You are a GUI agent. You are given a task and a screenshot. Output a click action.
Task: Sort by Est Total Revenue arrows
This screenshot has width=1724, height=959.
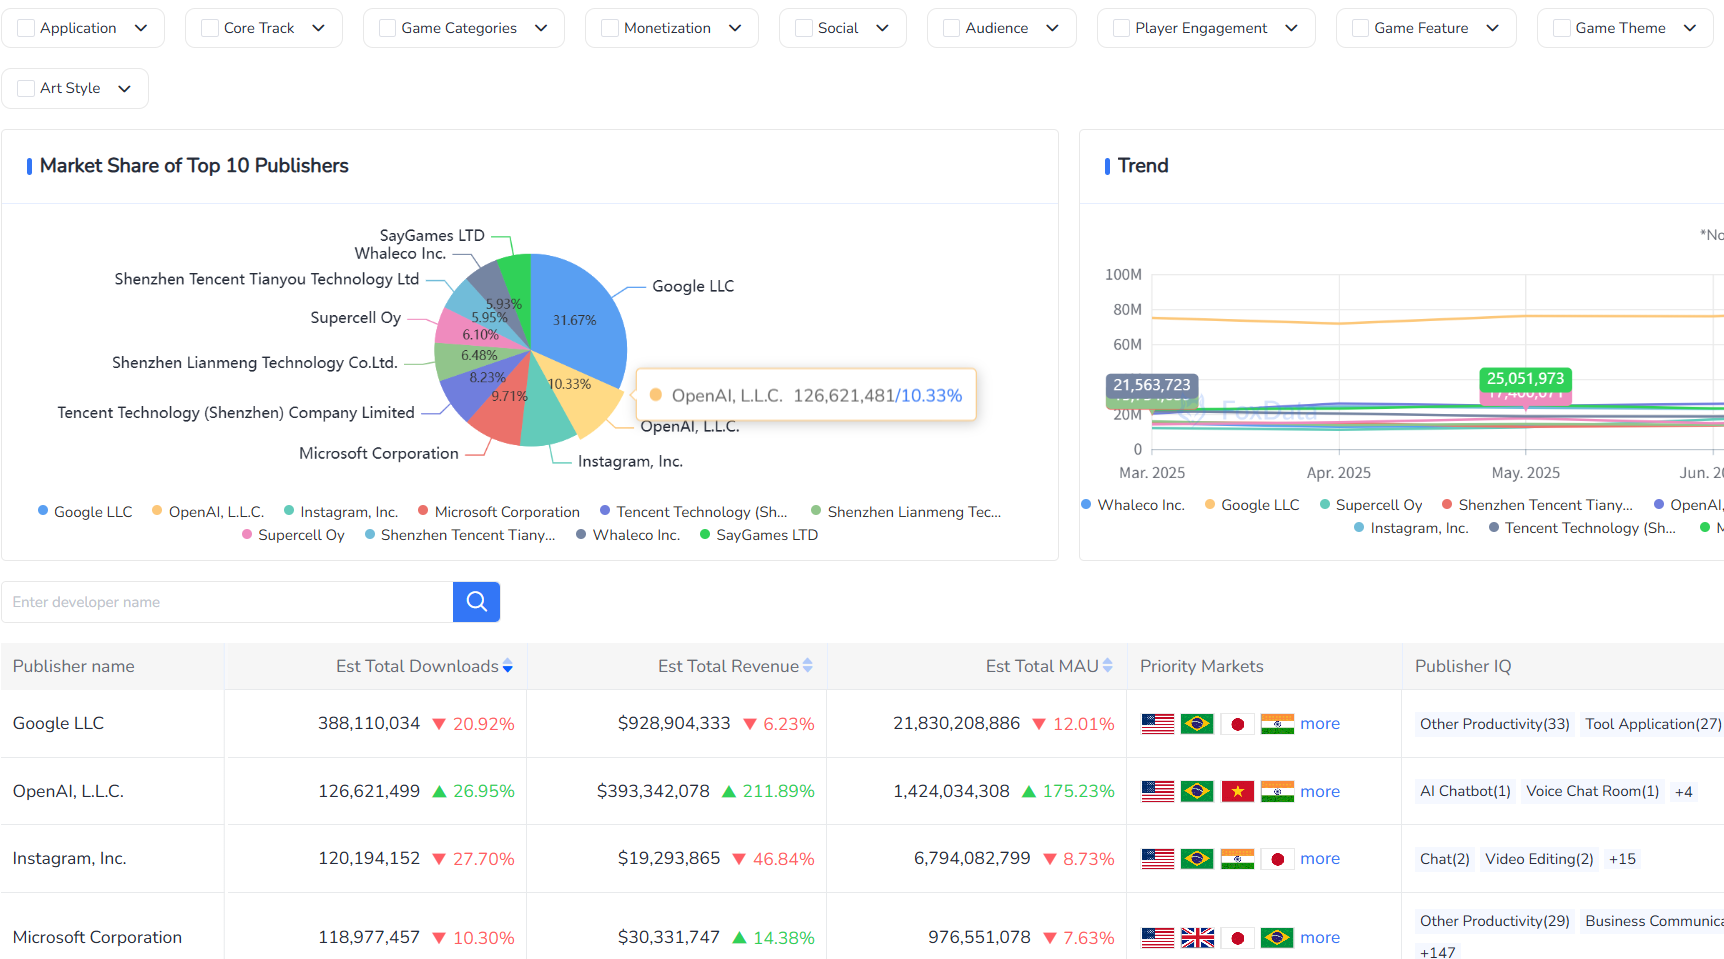(808, 666)
